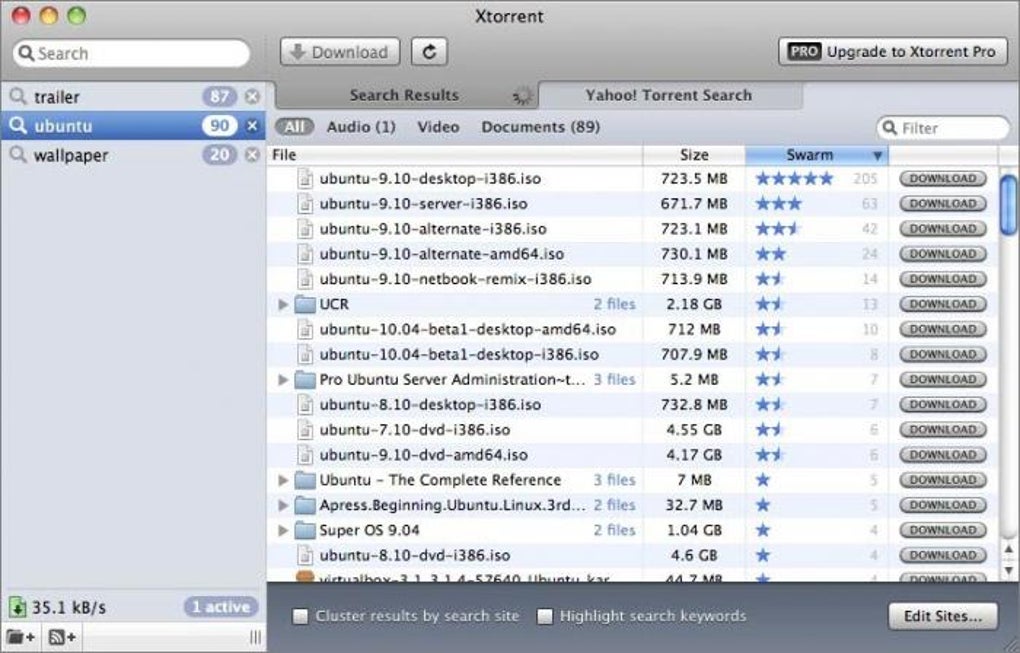
Task: Select the Documents (89) filter
Action: [x=541, y=127]
